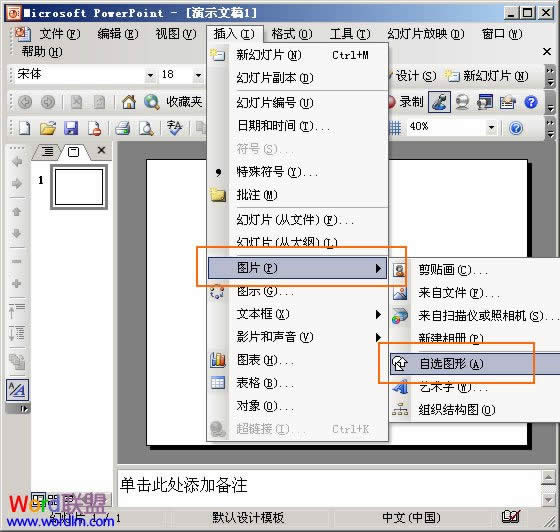
Task: Click the blue help question mark icon
Action: 531,102
